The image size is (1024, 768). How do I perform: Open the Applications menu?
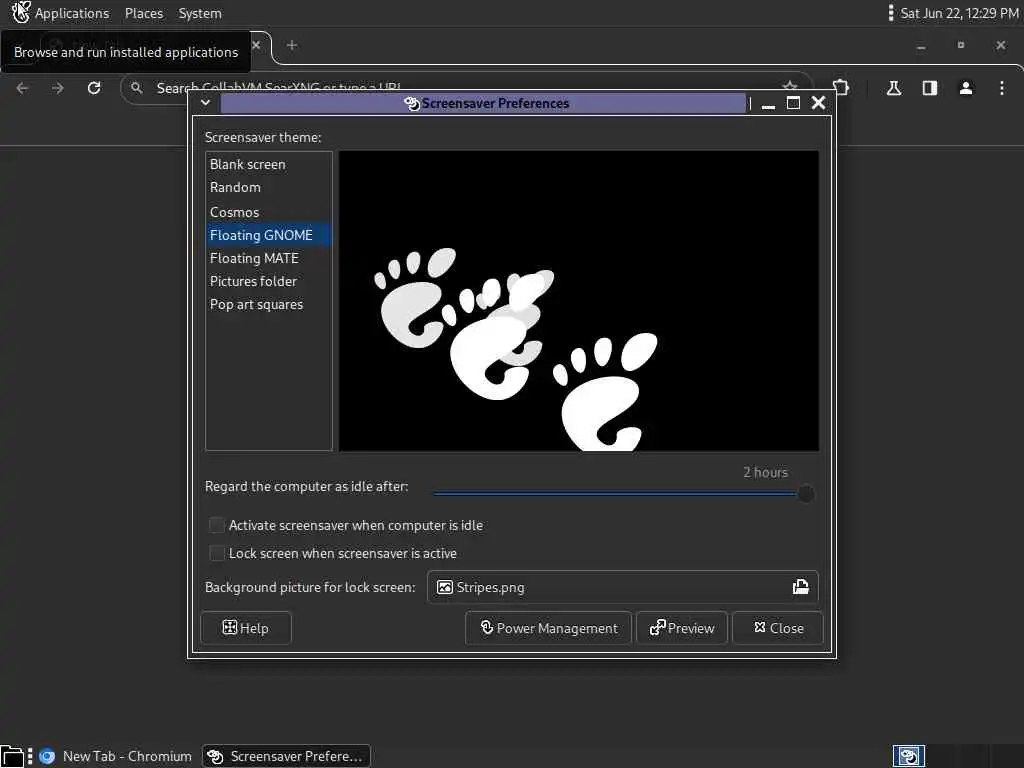click(72, 13)
